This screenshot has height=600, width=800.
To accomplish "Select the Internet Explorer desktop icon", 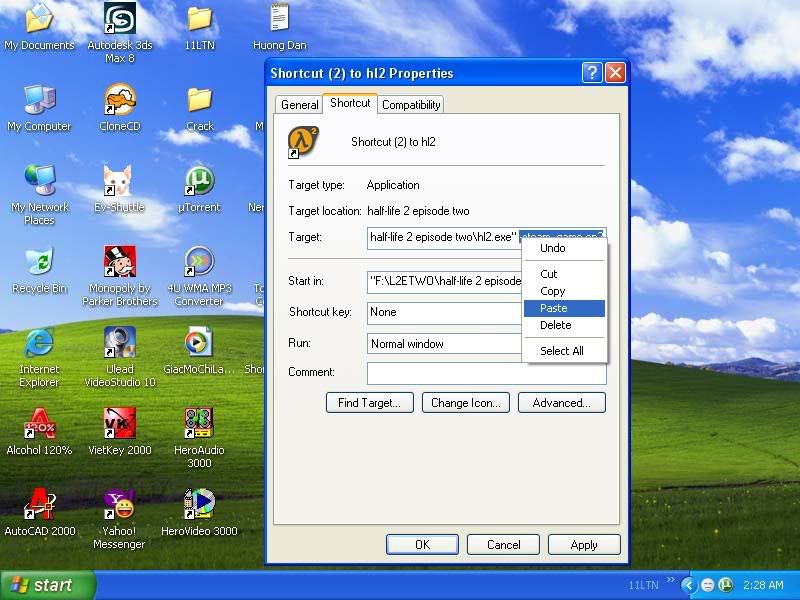I will tap(39, 357).
